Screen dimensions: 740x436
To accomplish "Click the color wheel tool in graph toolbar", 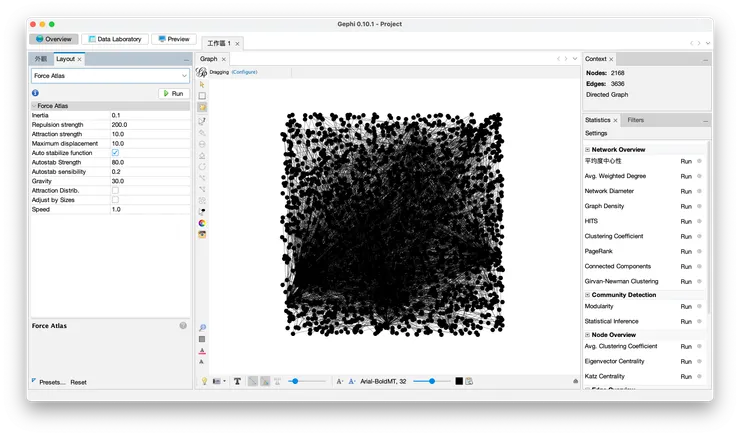I will [202, 223].
